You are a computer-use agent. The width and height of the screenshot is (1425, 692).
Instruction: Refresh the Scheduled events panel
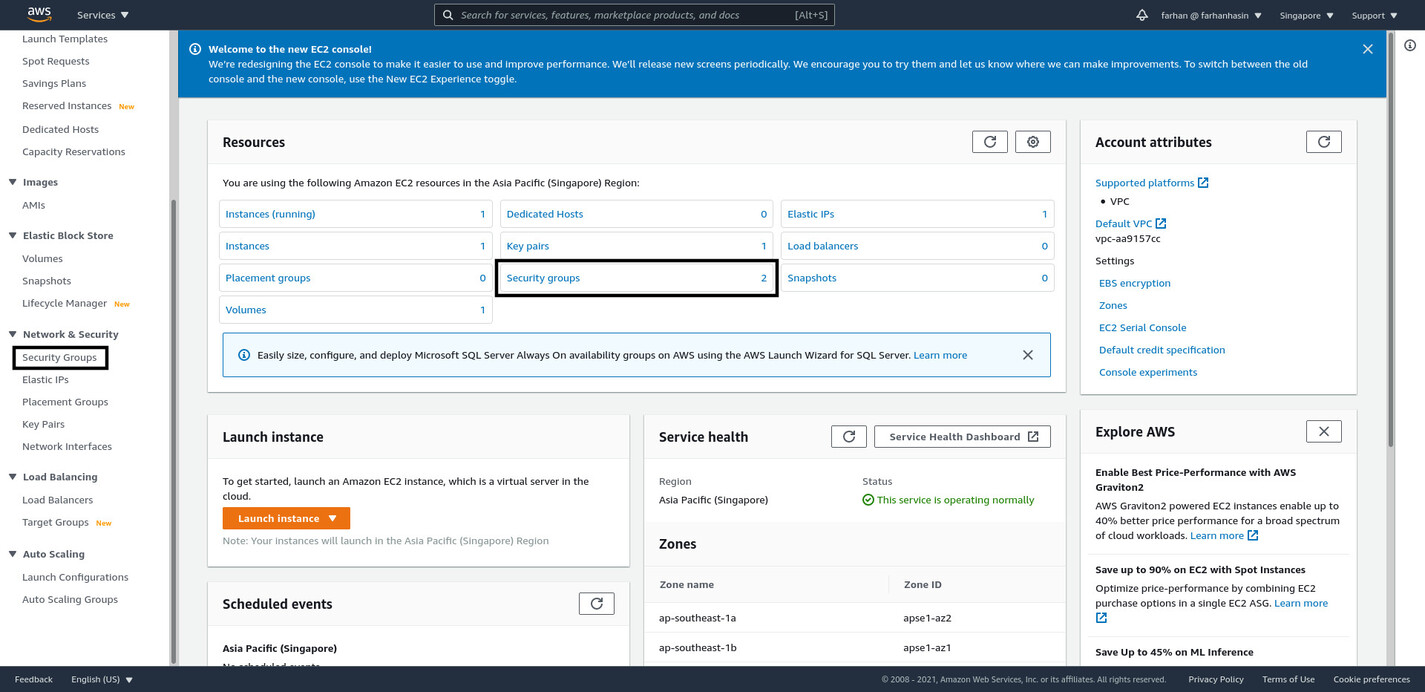(596, 603)
